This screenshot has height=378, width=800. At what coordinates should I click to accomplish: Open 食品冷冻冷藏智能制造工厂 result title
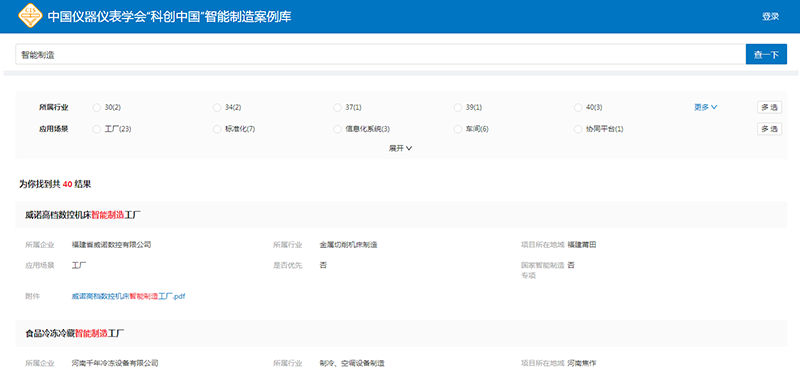click(x=75, y=334)
